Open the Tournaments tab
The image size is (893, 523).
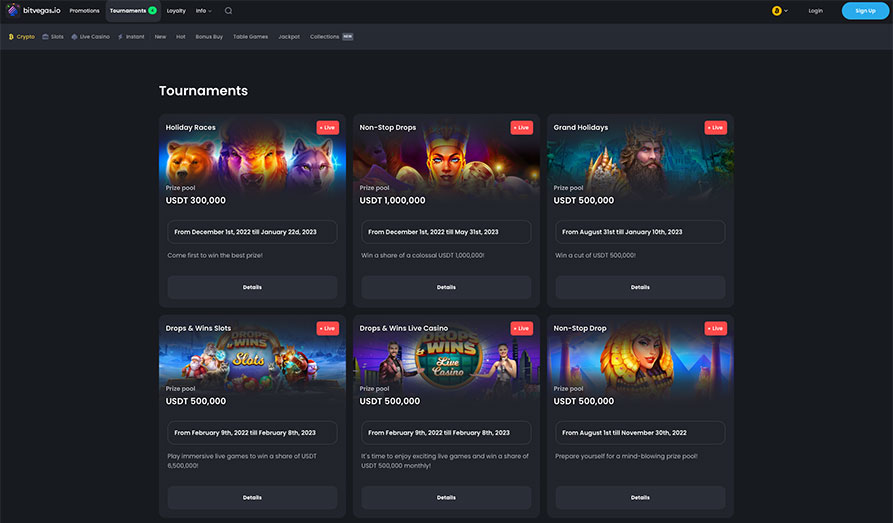tap(132, 11)
